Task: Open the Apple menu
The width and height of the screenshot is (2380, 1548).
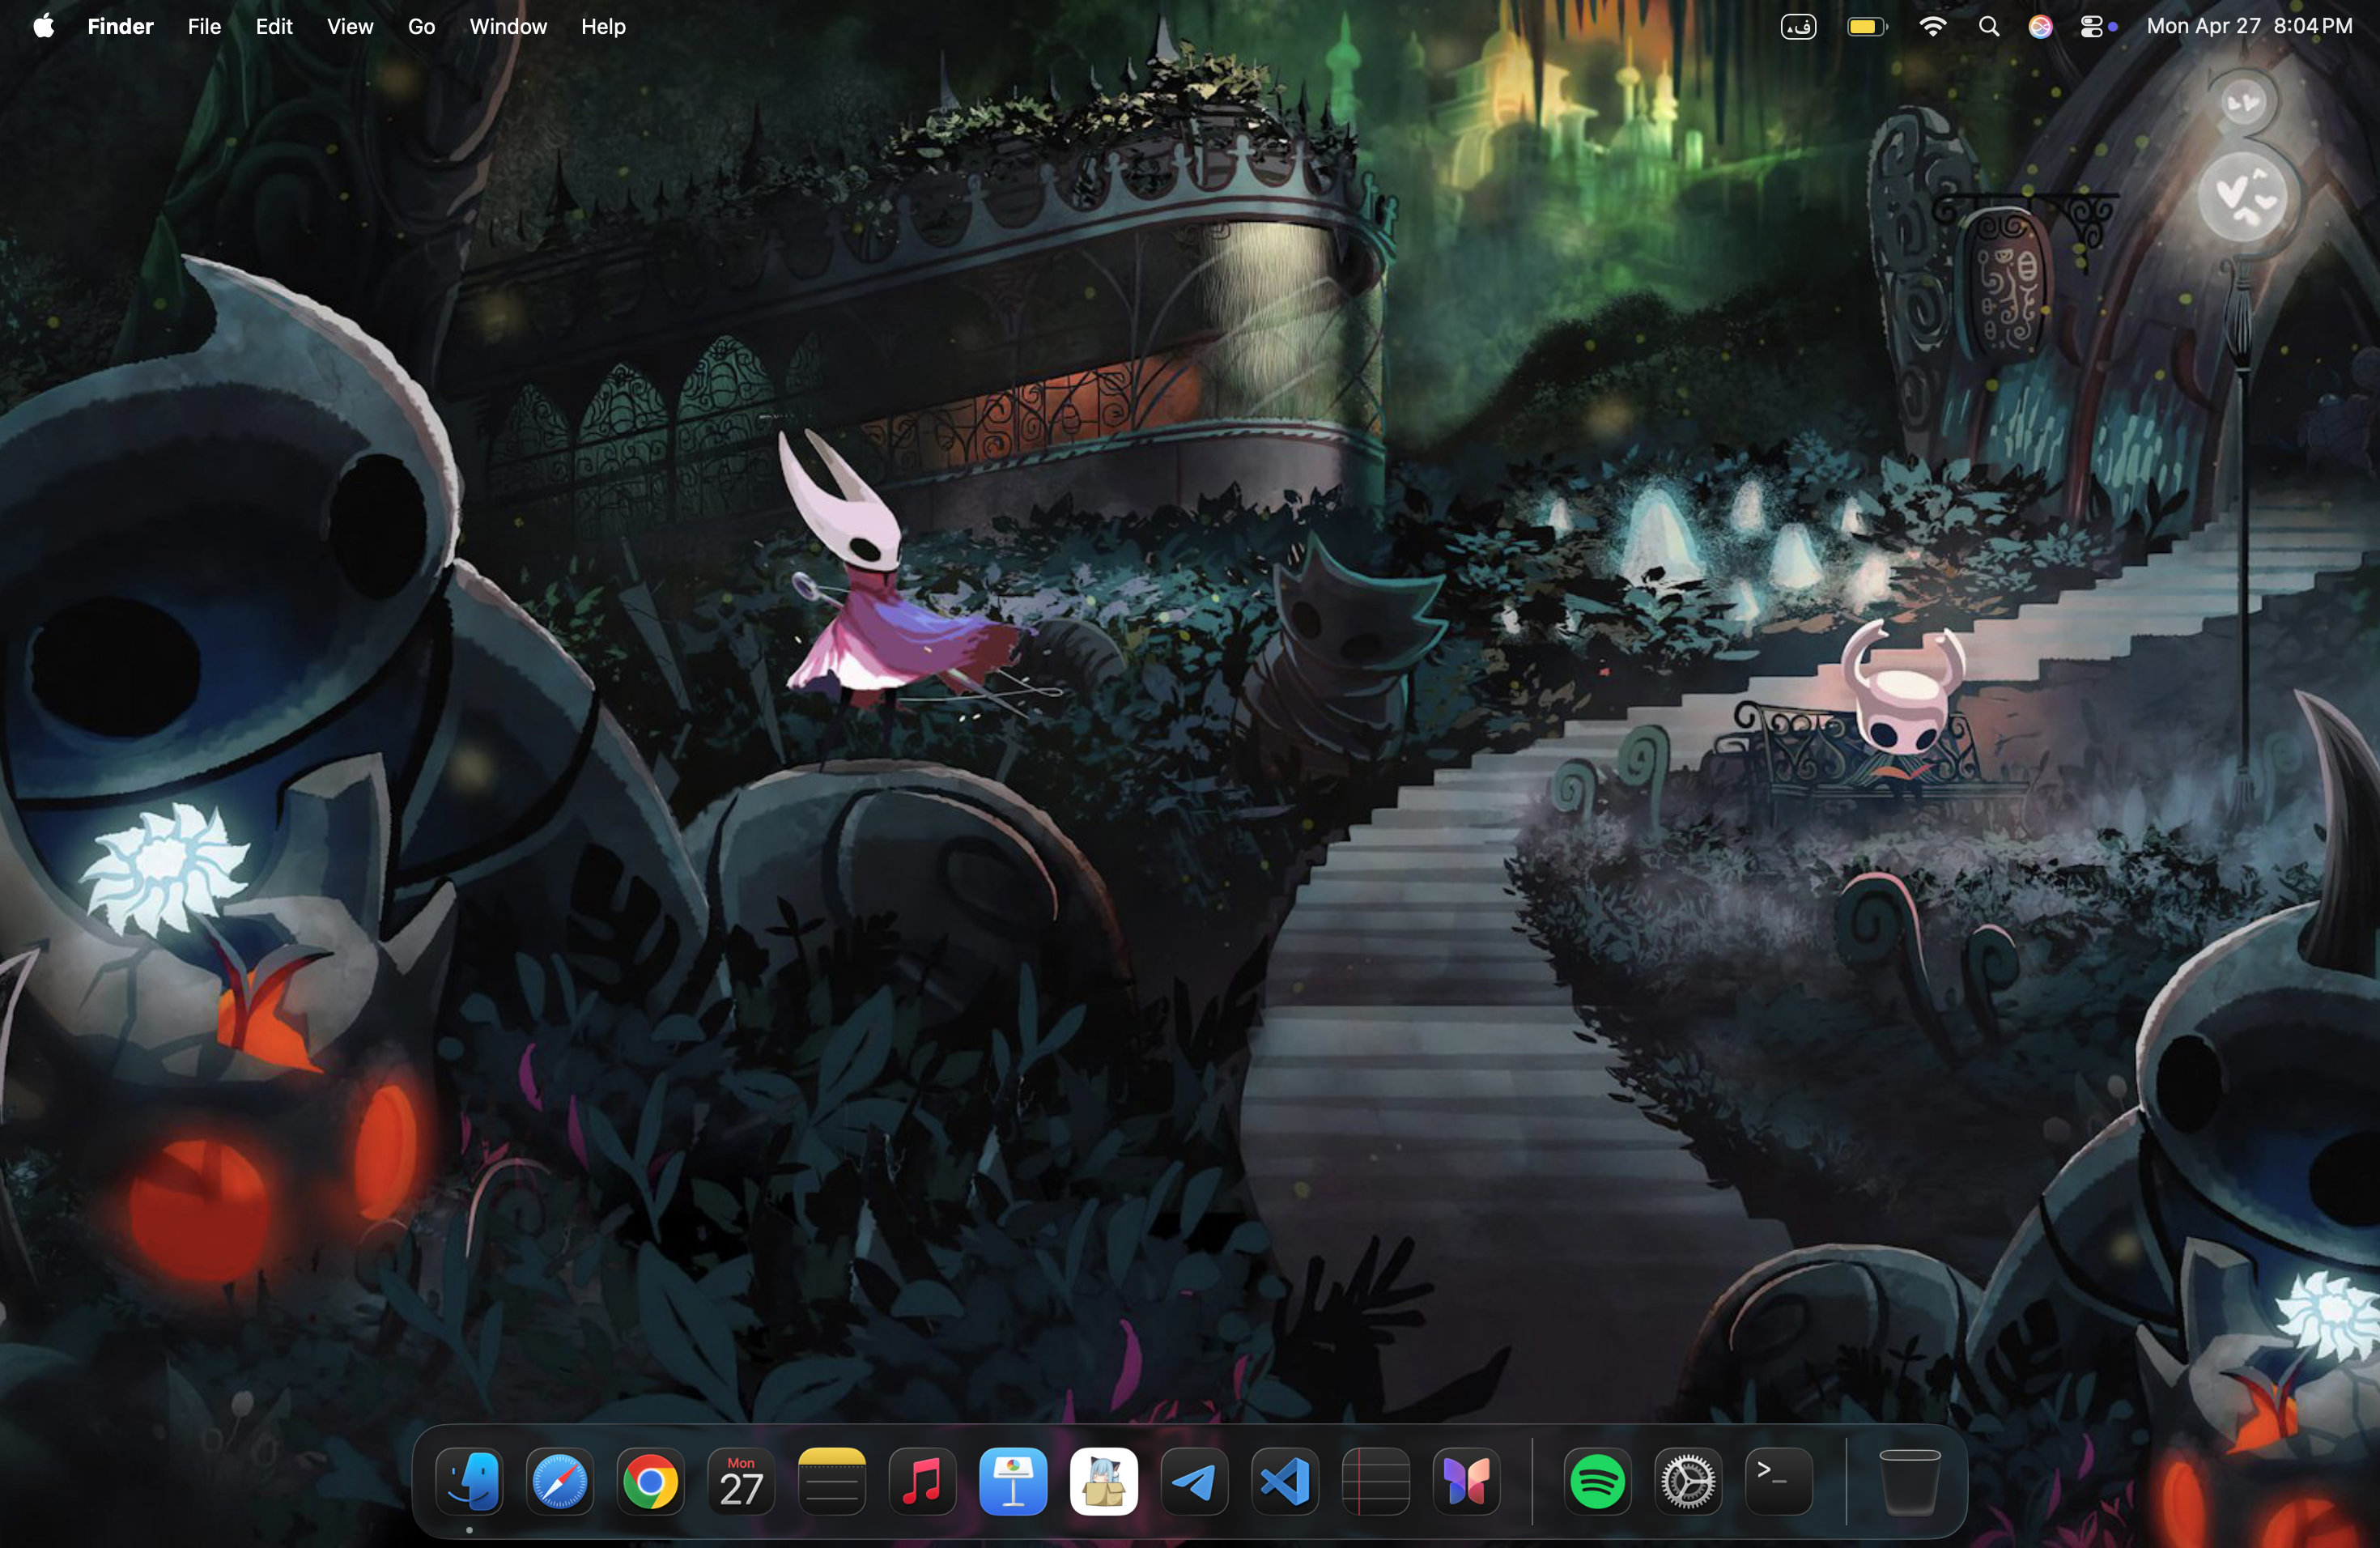Action: (x=43, y=26)
